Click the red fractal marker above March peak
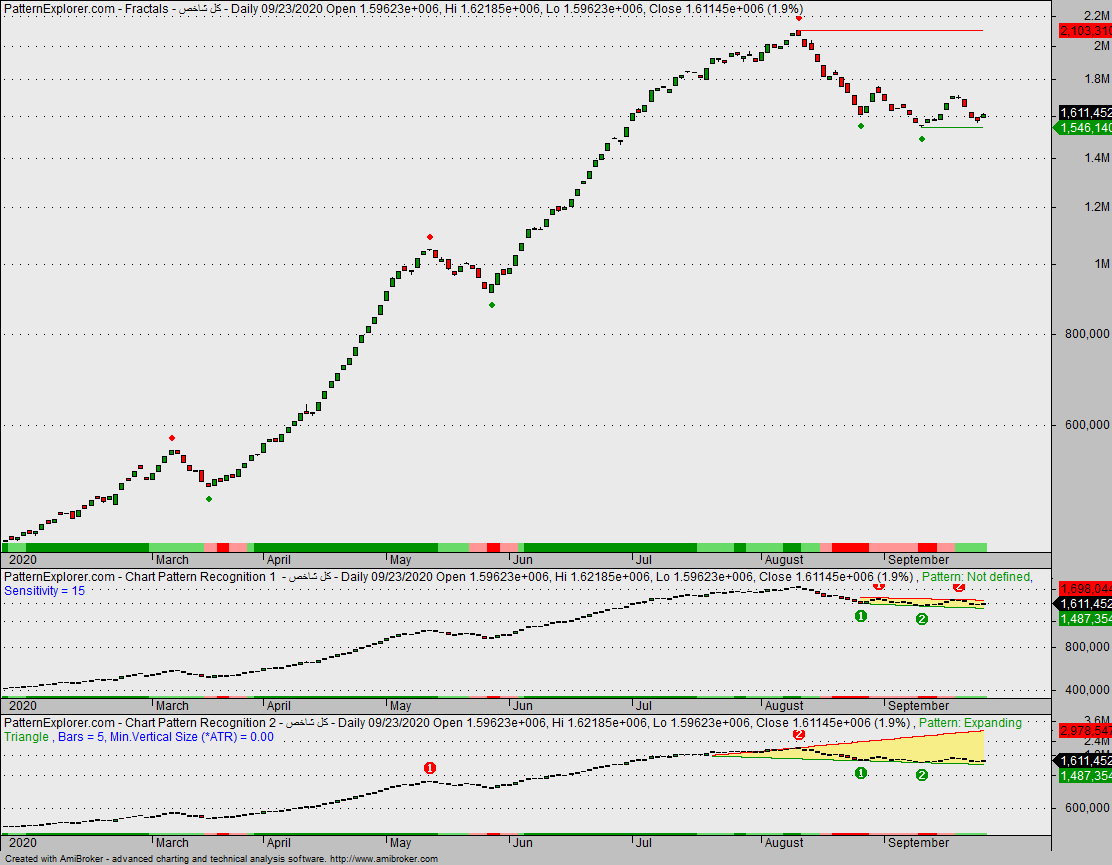The image size is (1112, 865). click(x=172, y=438)
